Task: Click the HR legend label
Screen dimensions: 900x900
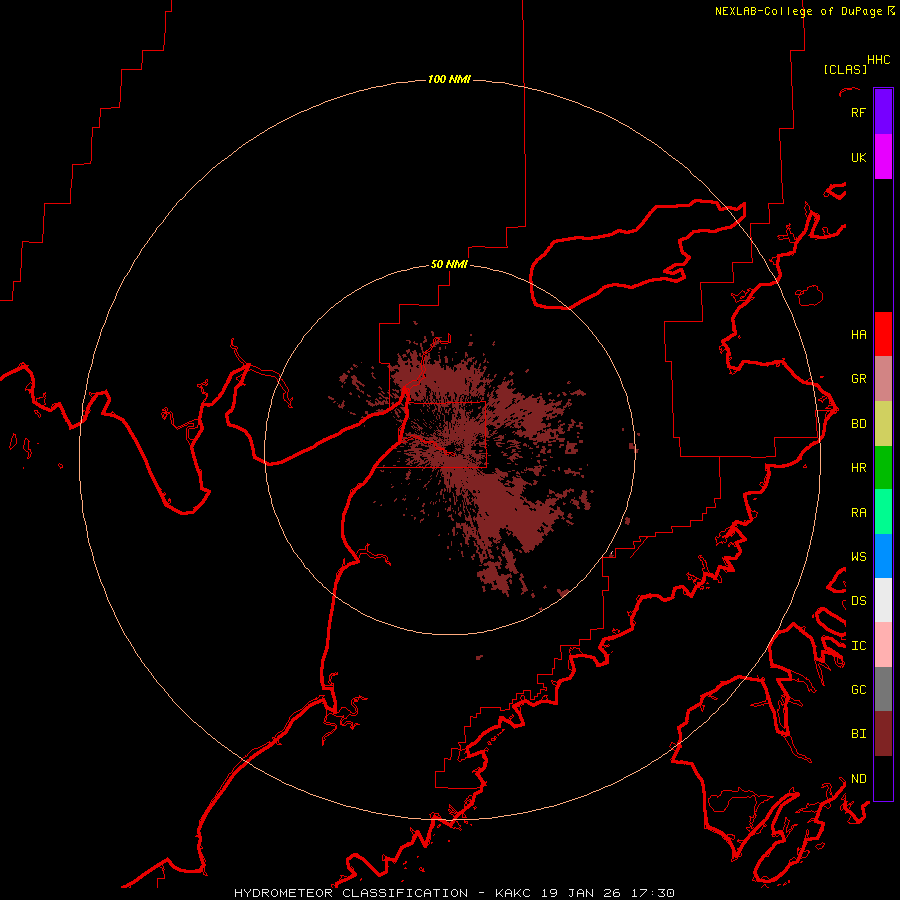Action: click(858, 468)
